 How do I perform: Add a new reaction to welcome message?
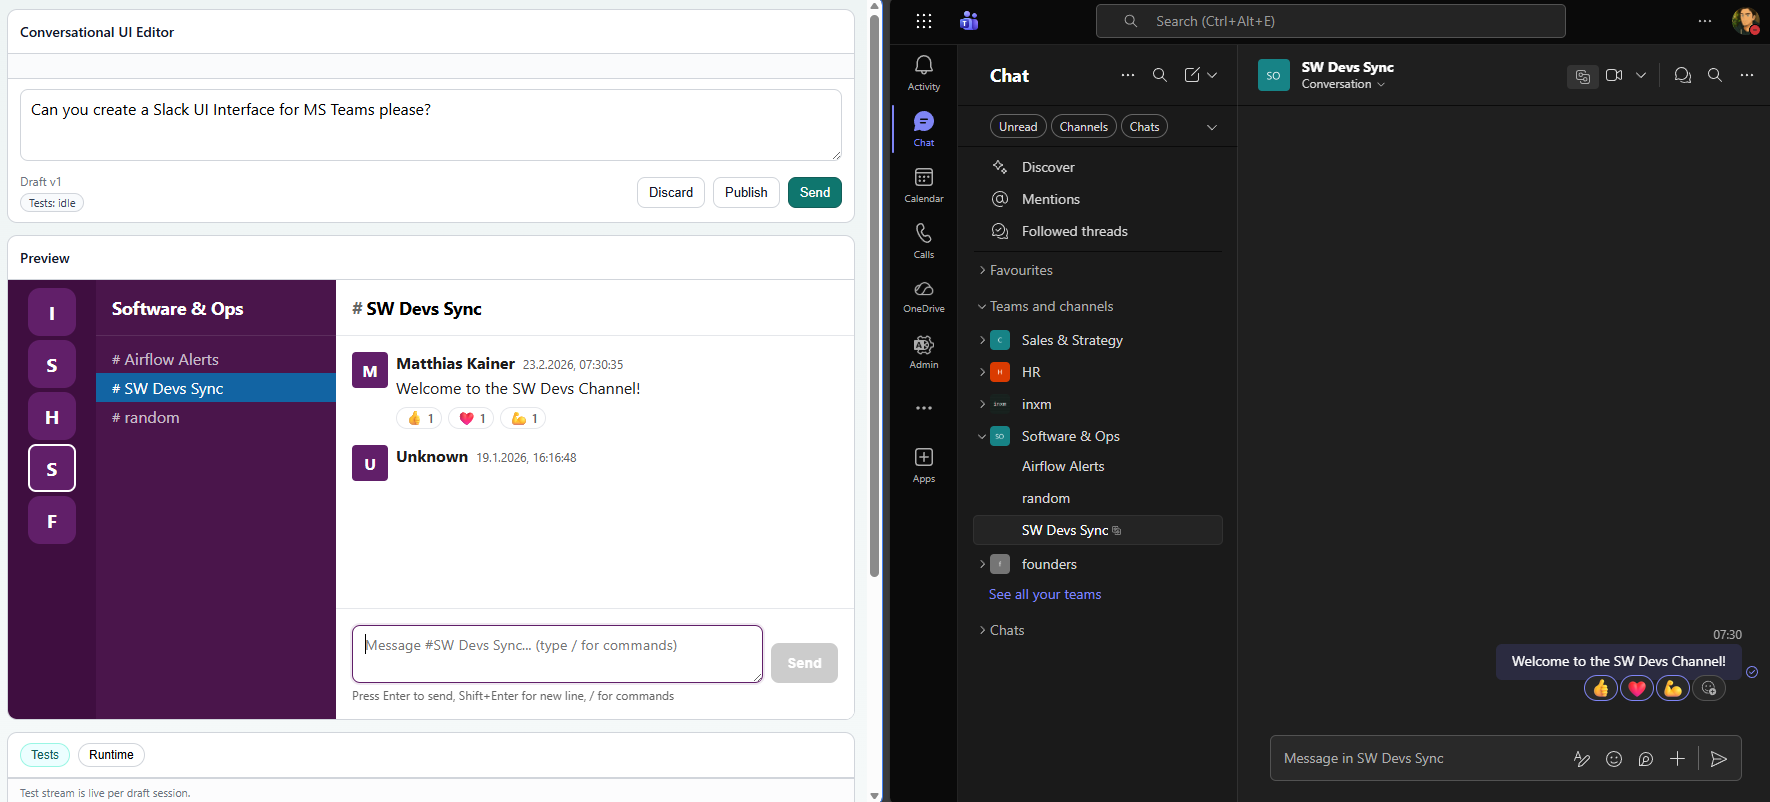(1708, 688)
